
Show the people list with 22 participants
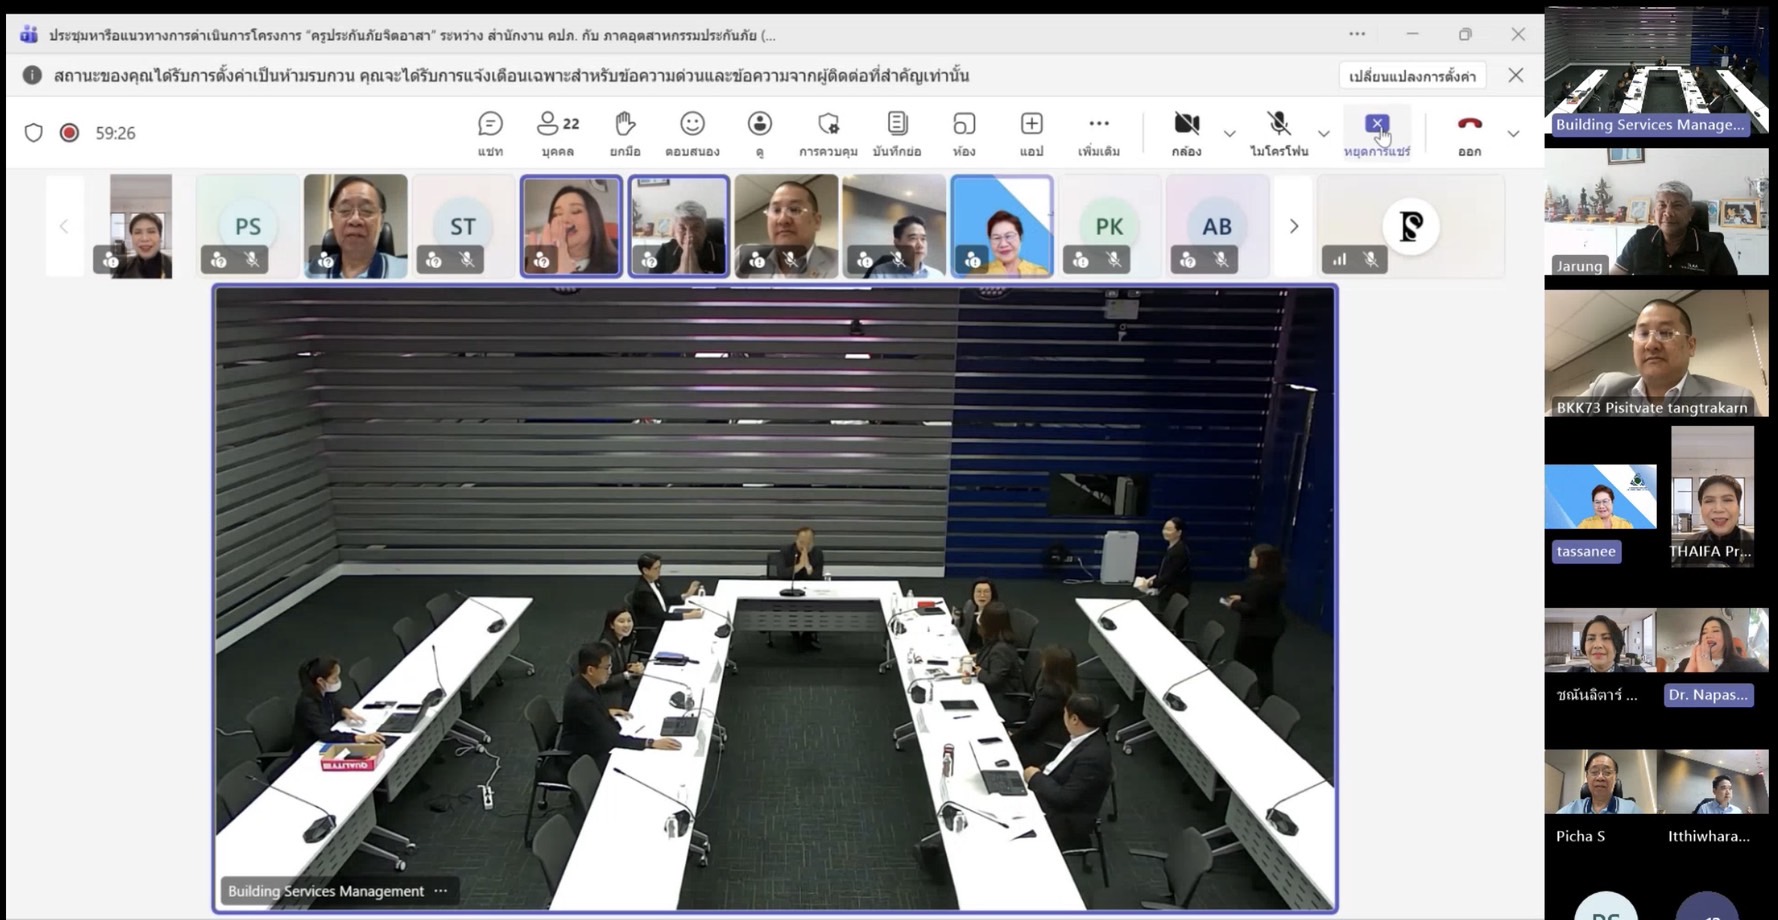(x=557, y=132)
